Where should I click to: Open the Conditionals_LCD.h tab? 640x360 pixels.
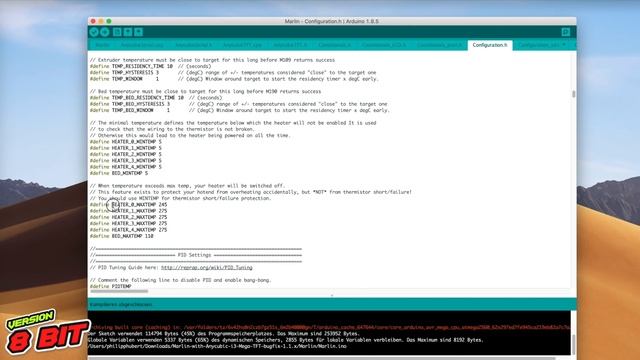coord(383,45)
